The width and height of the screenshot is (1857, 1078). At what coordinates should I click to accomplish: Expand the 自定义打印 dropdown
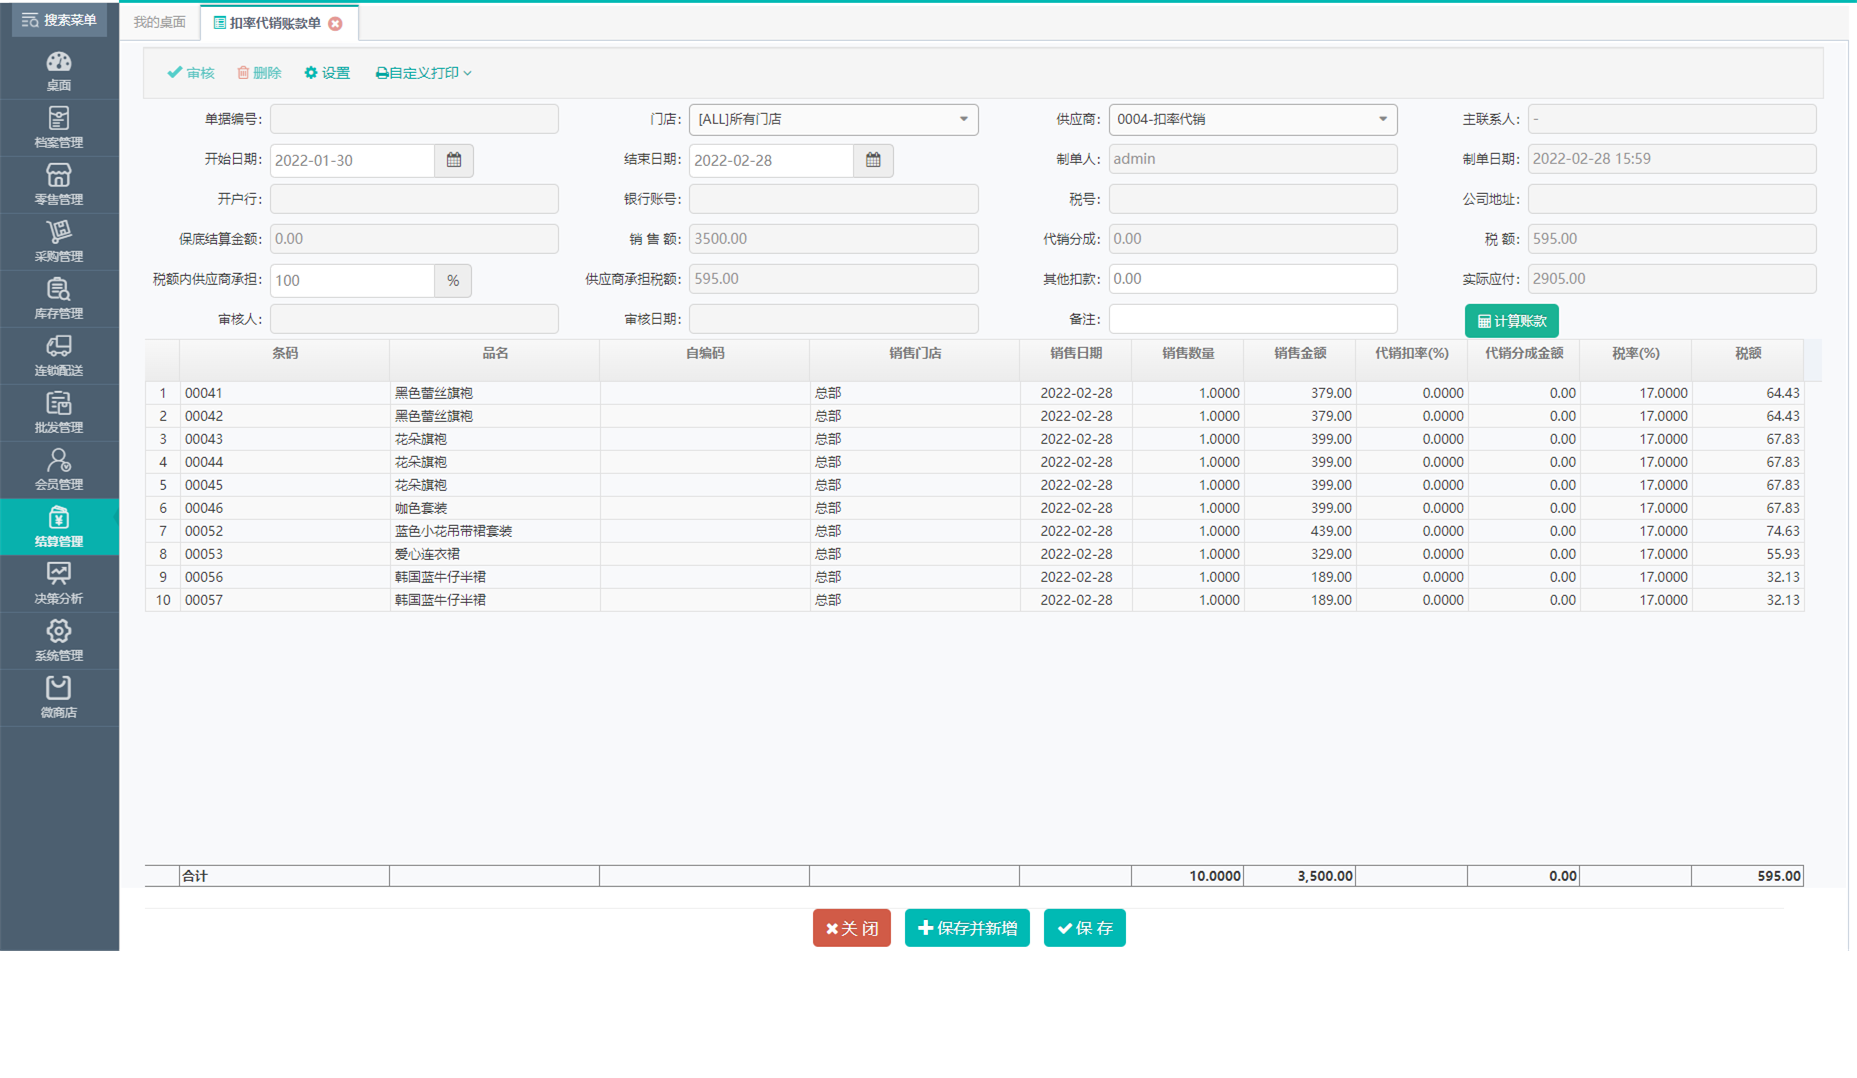click(423, 73)
